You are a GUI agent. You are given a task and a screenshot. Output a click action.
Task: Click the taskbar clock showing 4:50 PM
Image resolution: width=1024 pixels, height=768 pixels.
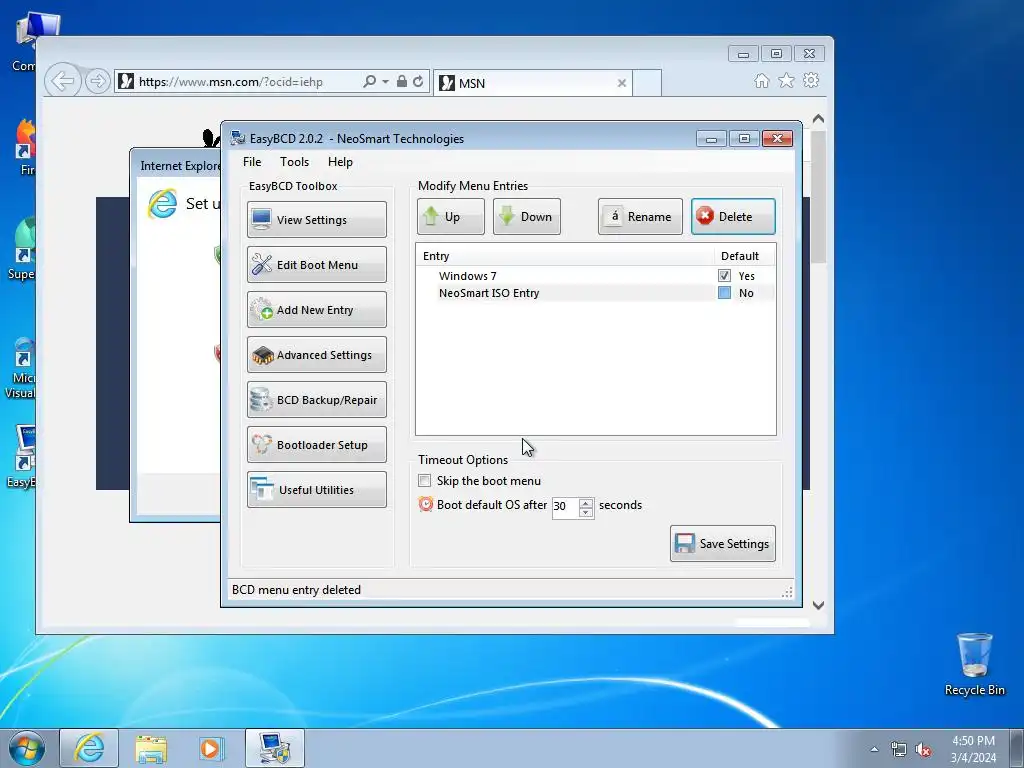(x=973, y=749)
